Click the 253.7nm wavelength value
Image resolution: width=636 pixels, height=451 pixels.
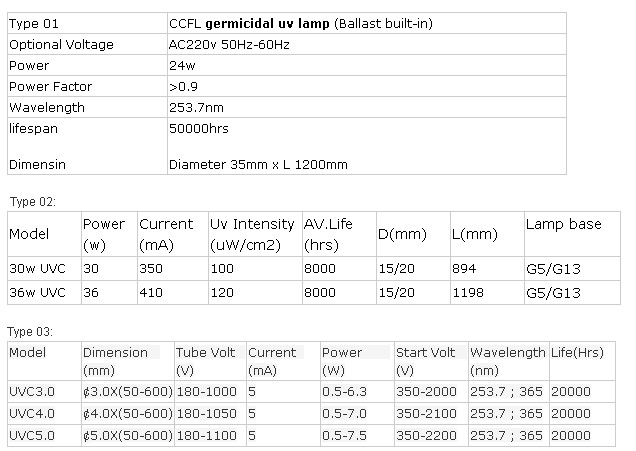[197, 107]
